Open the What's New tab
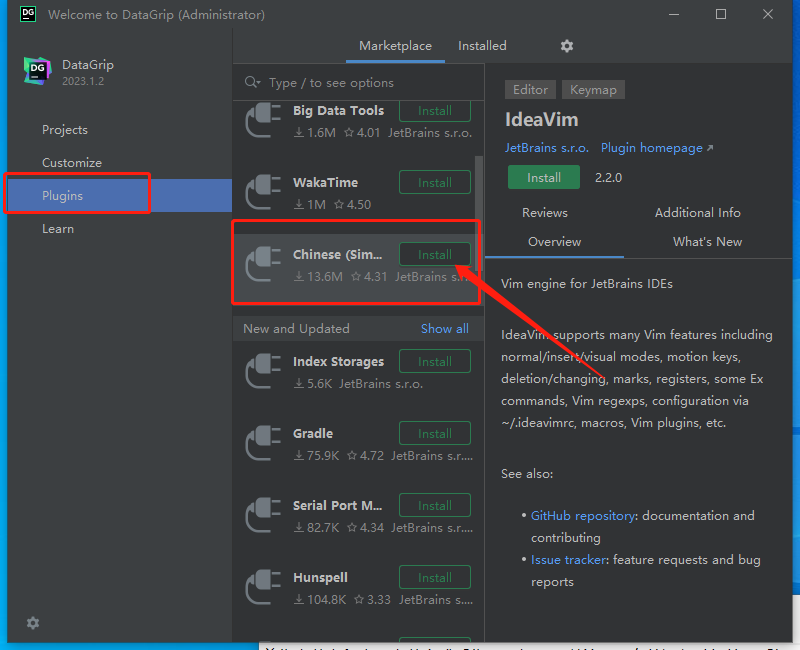Image resolution: width=800 pixels, height=650 pixels. 707,241
